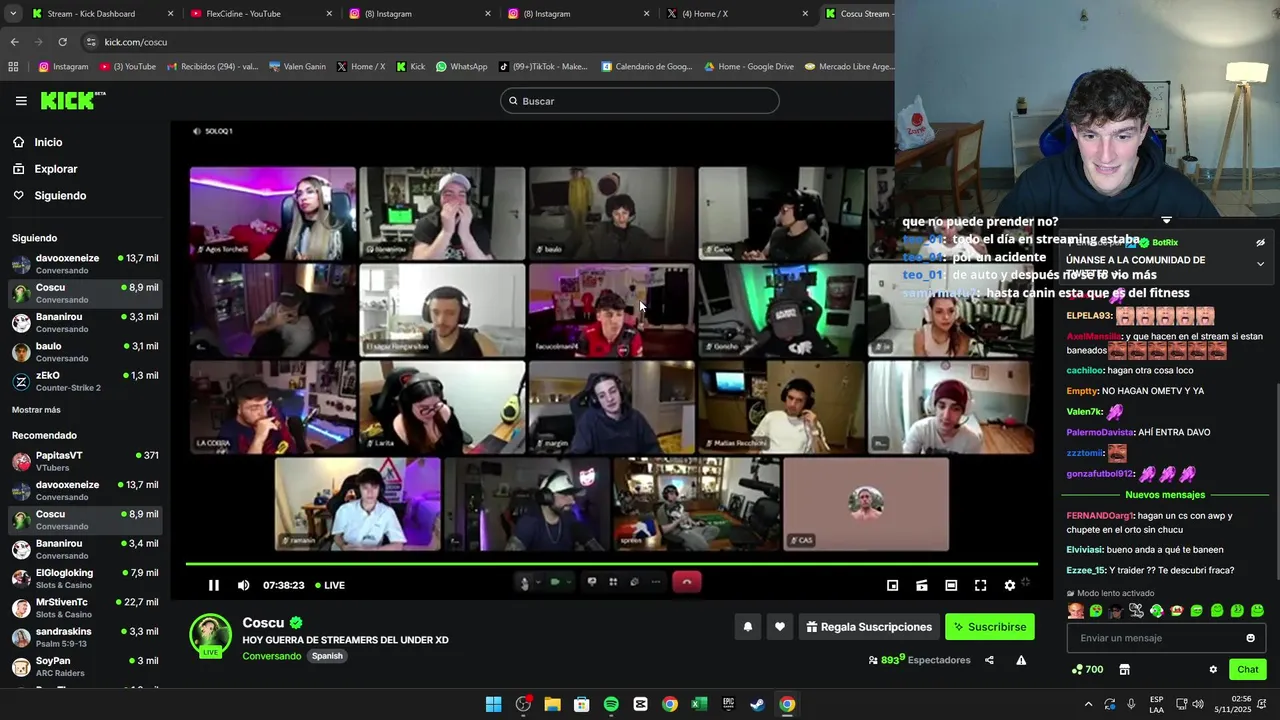This screenshot has height=720, width=1280.
Task: Open WhatsApp bookmark in bookmarks bar
Action: (461, 67)
